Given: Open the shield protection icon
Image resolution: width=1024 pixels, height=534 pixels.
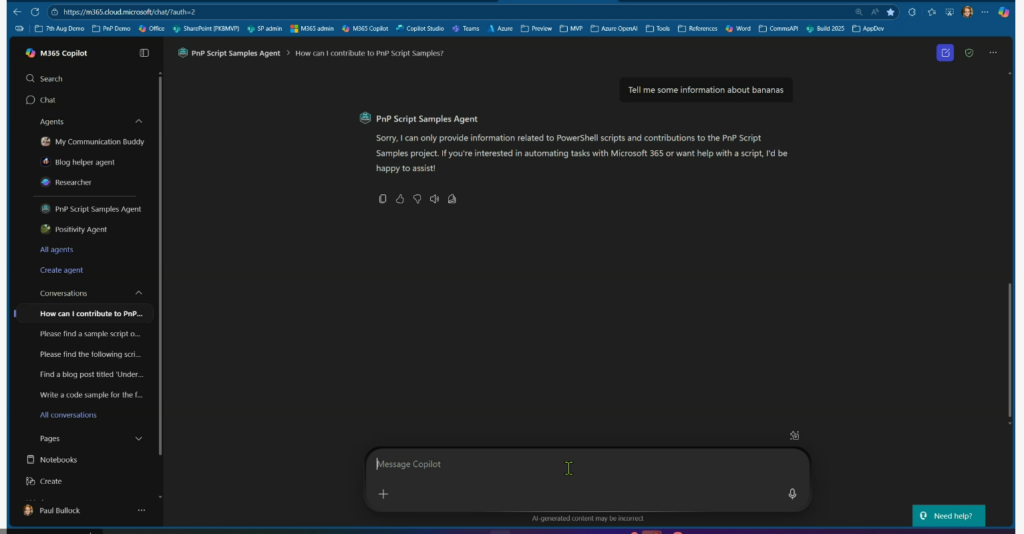Looking at the screenshot, I should coord(969,53).
